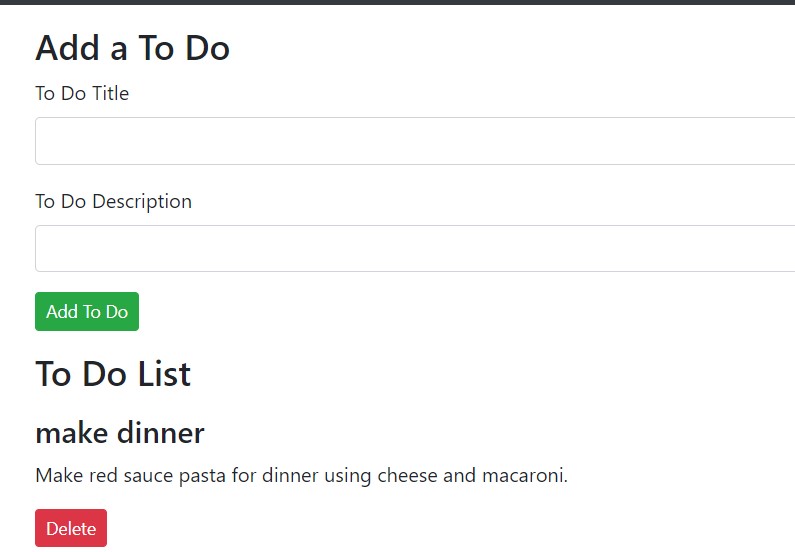Click the word 'make' in item title
The width and height of the screenshot is (795, 552).
coord(71,433)
